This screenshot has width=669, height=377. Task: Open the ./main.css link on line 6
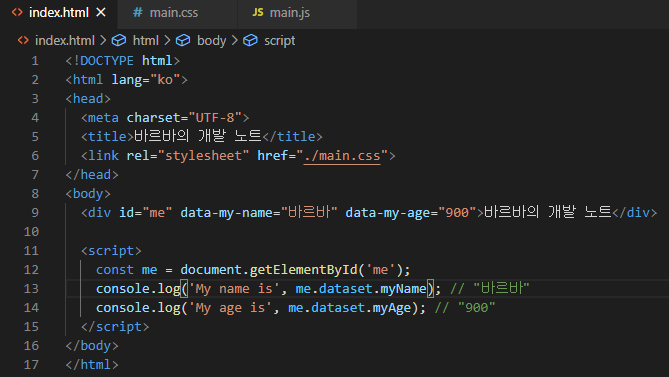click(342, 156)
